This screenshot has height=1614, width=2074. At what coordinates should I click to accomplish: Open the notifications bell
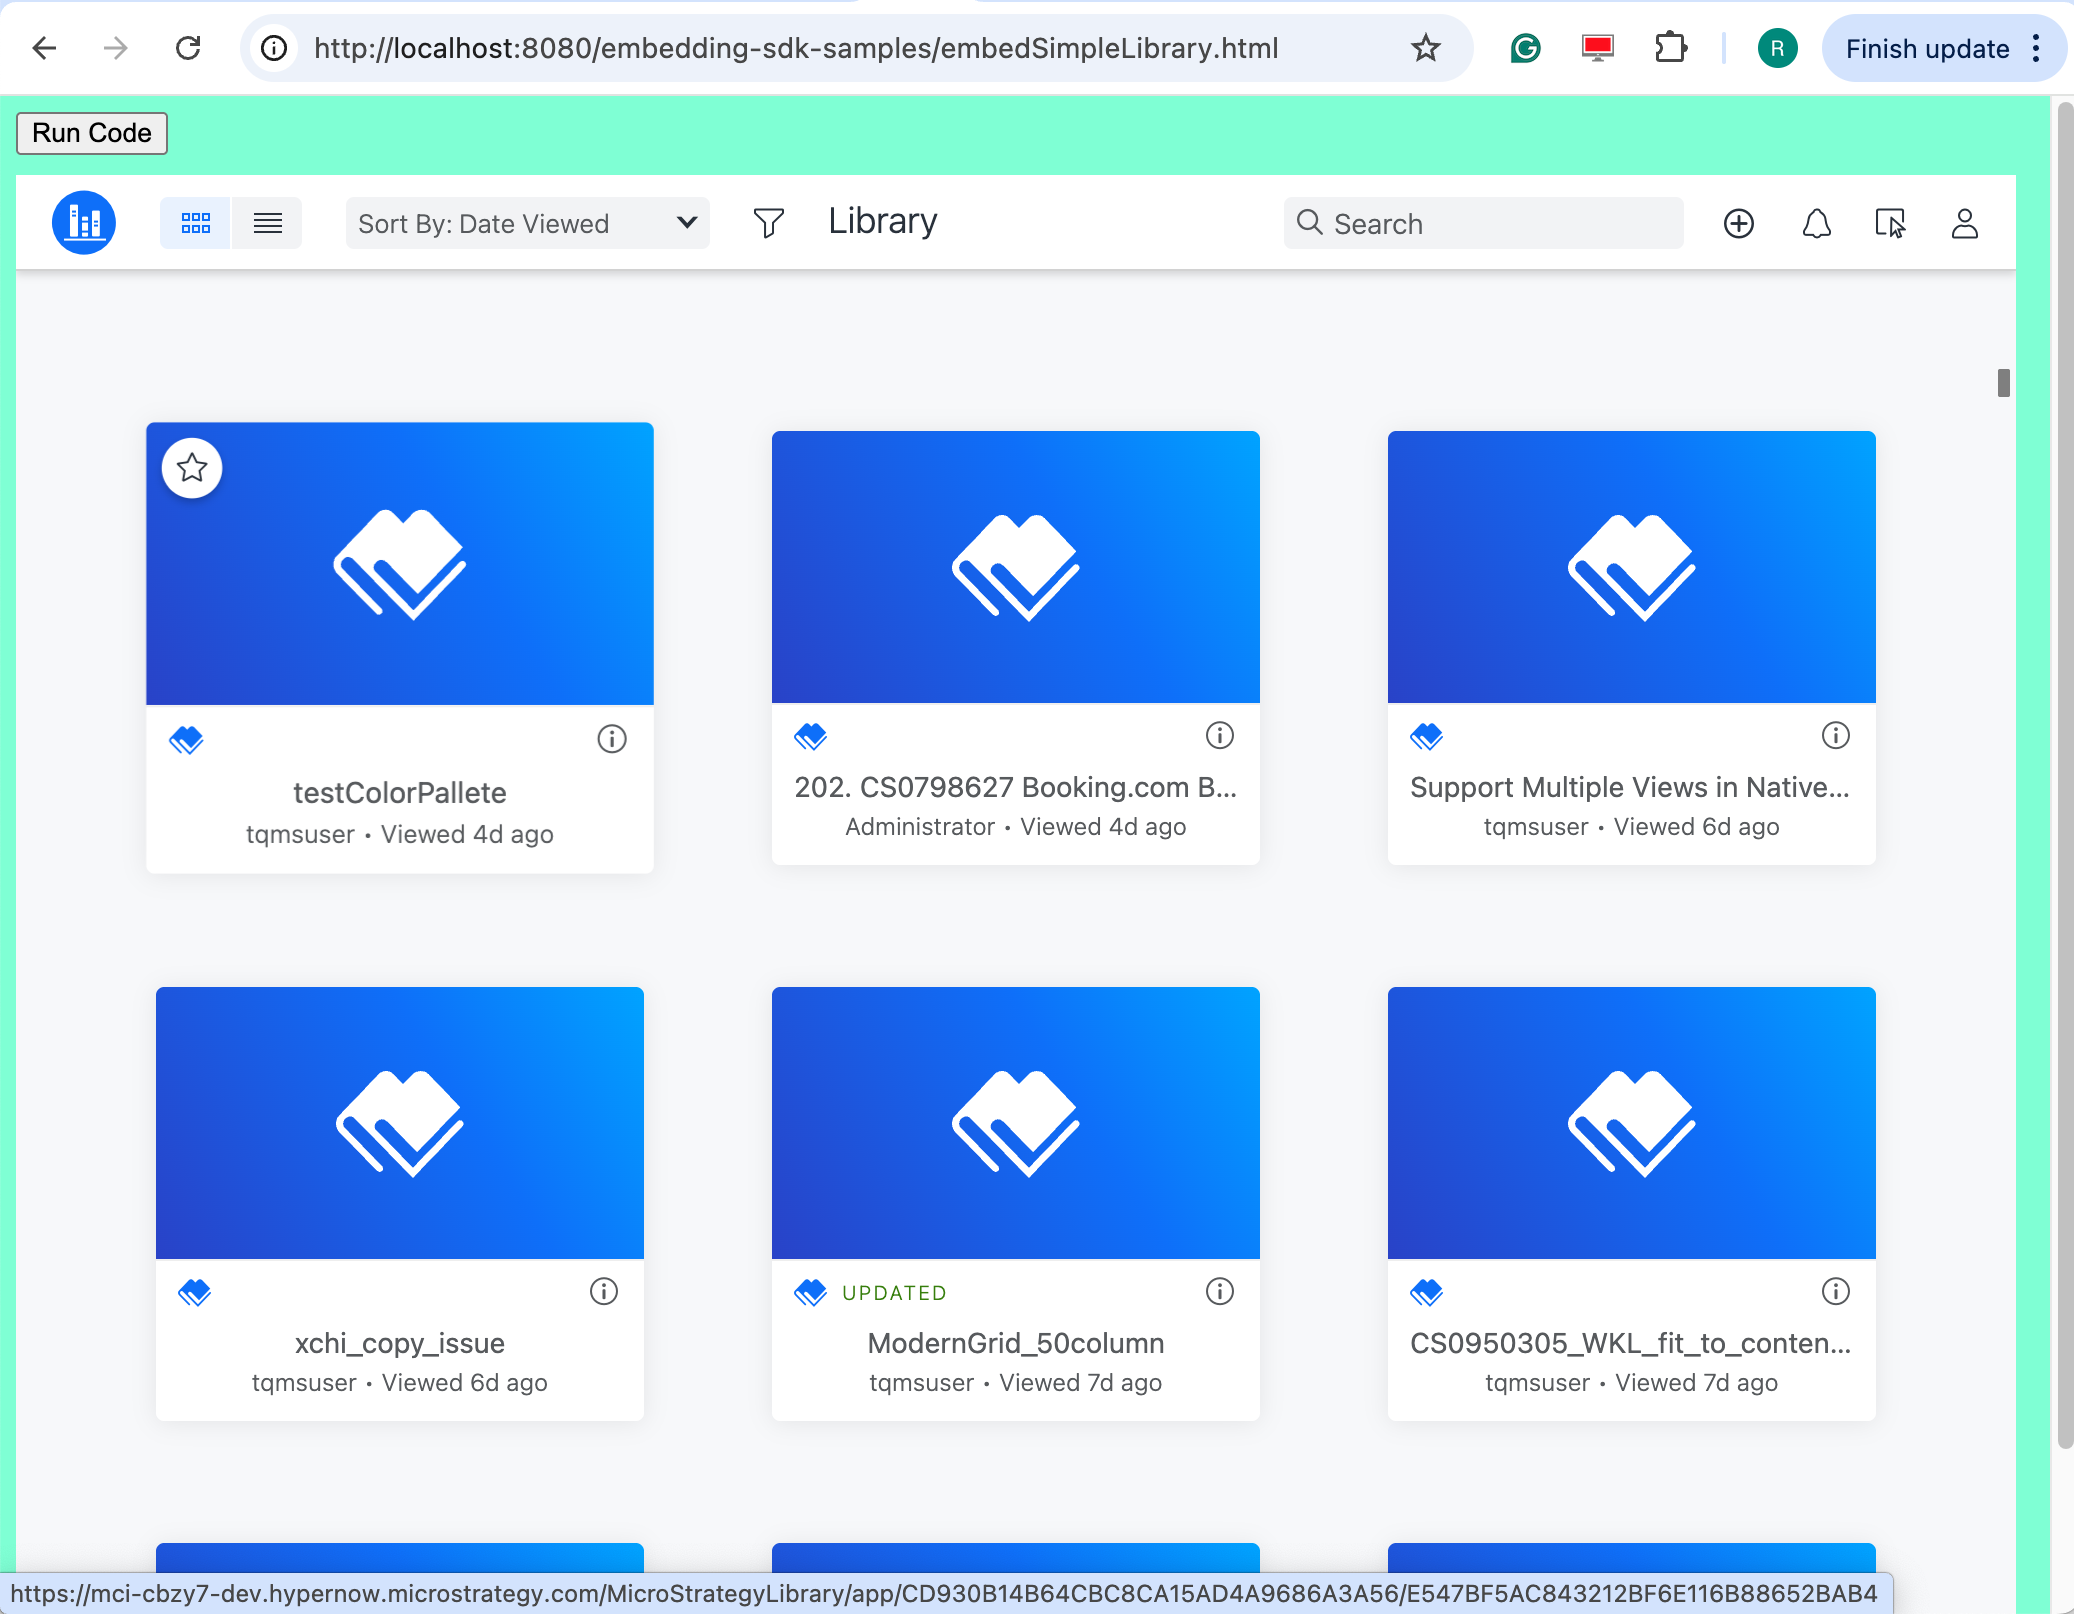(x=1817, y=223)
